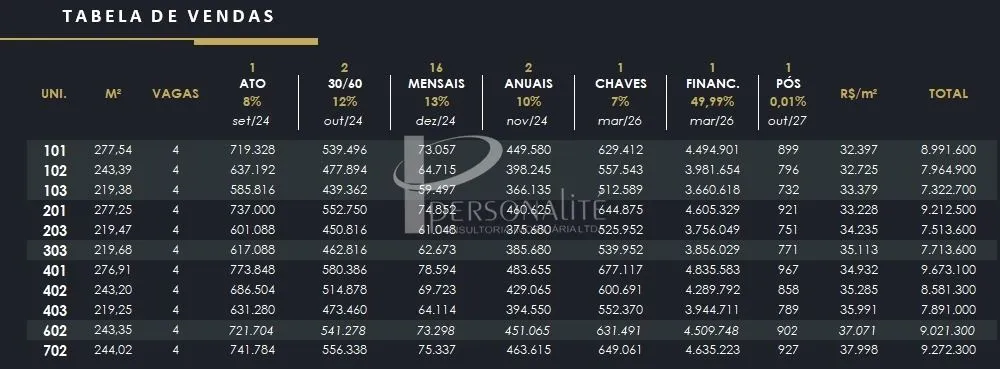Viewport: 1000px width, 369px height.
Task: Click the 277,54 area cell
Action: [113, 150]
